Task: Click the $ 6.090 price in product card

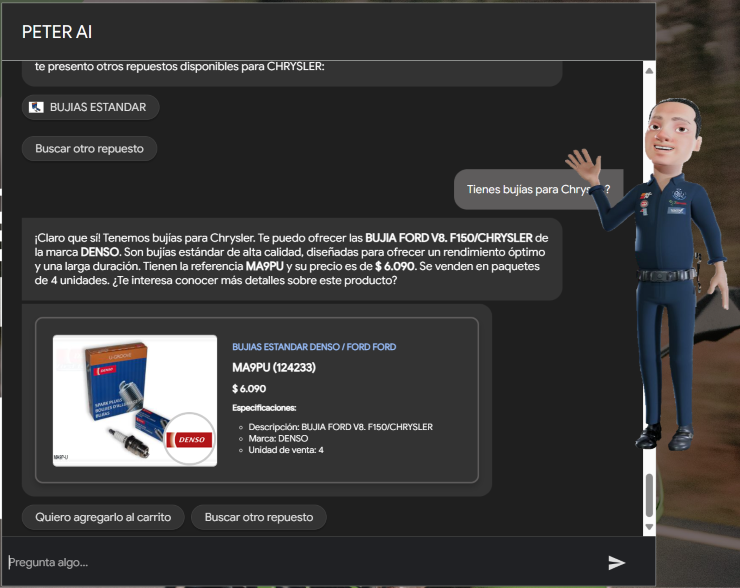Action: pos(249,389)
